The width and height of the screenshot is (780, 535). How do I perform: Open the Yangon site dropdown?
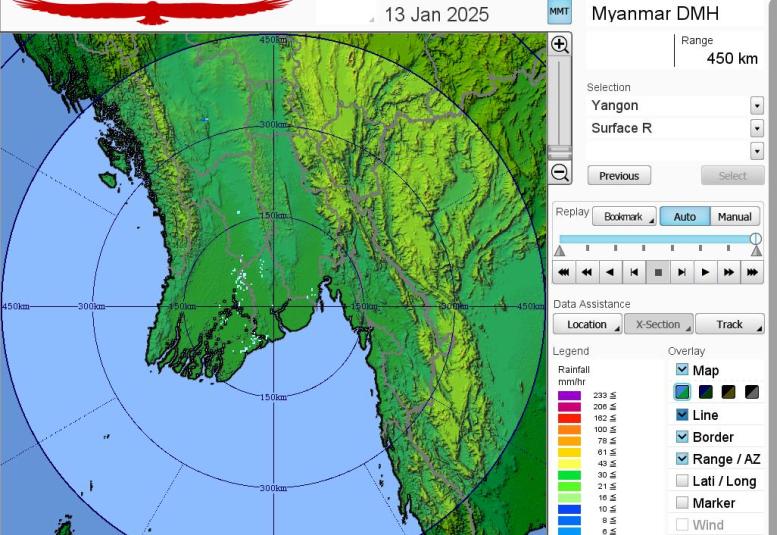[756, 106]
